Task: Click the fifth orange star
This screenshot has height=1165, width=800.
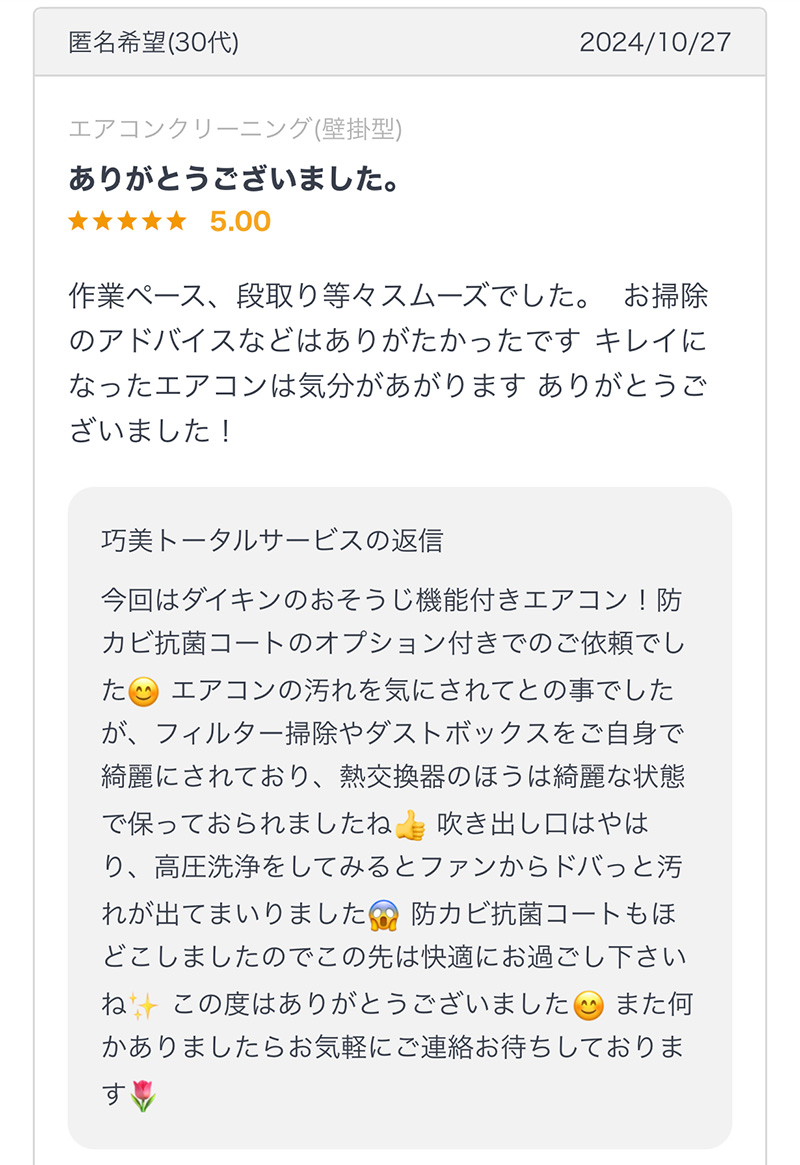Action: (x=176, y=221)
